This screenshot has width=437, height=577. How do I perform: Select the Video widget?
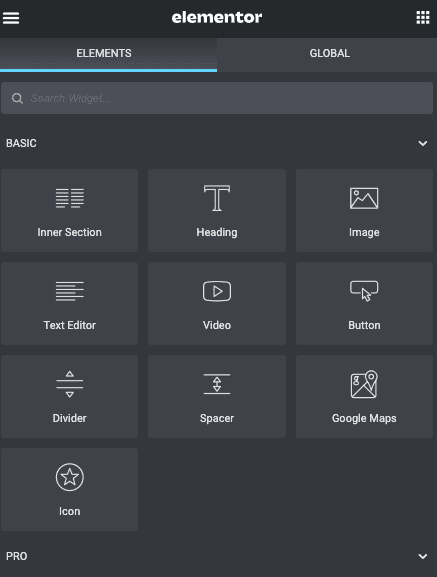(x=217, y=304)
